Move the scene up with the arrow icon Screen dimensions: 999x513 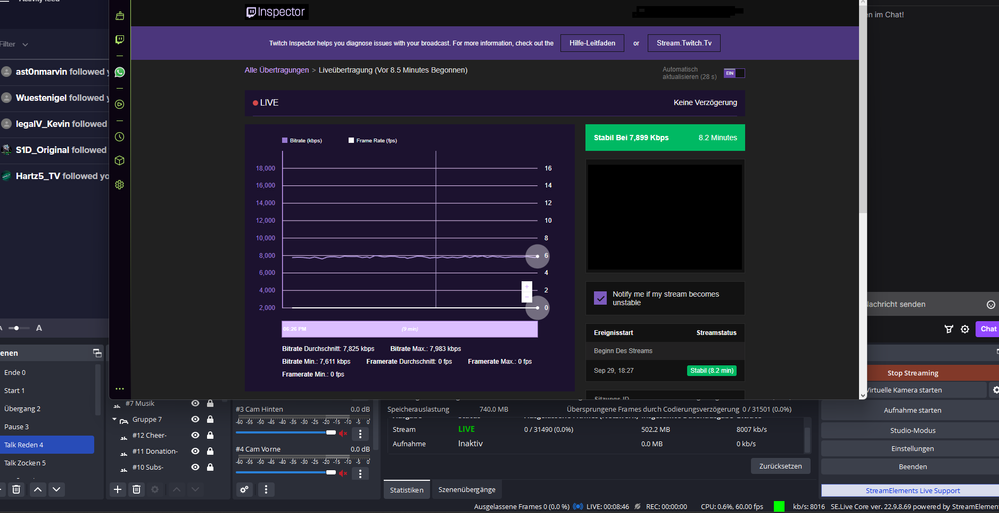(38, 489)
